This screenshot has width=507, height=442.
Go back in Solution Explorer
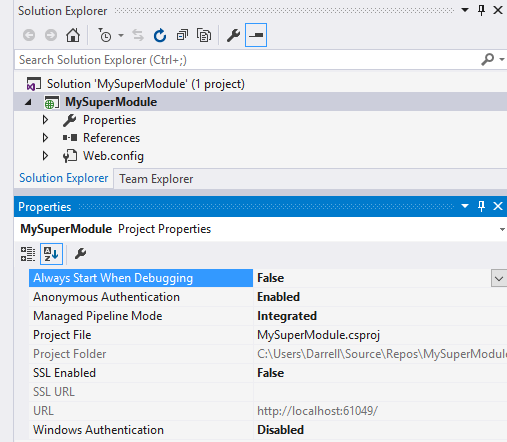click(x=29, y=35)
